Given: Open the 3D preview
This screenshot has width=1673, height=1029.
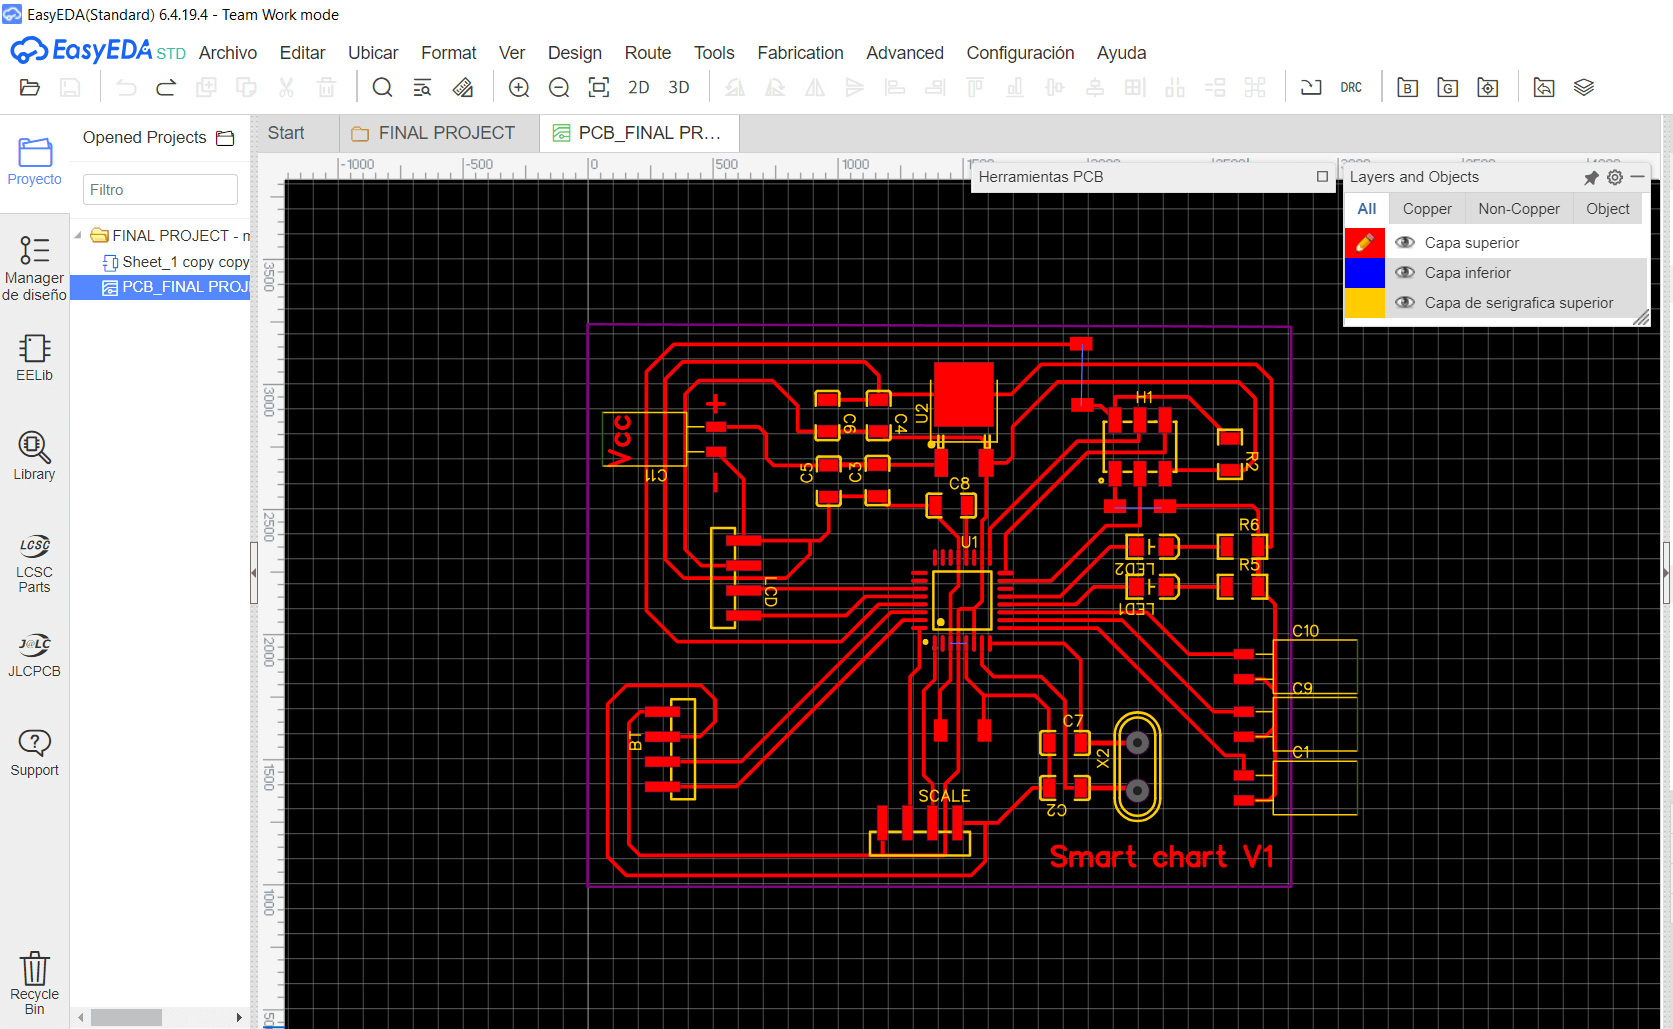Looking at the screenshot, I should 679,88.
